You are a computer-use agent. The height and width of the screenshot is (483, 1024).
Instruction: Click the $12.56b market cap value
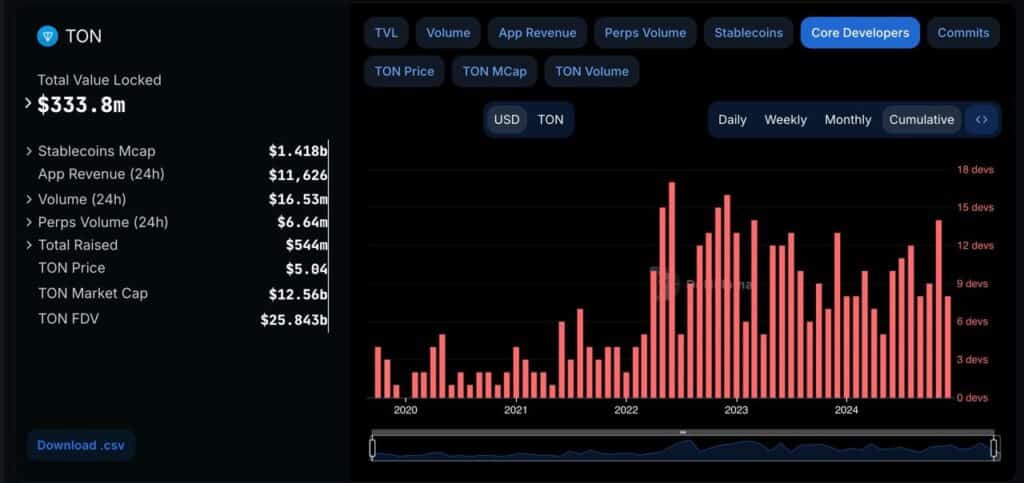tap(298, 294)
